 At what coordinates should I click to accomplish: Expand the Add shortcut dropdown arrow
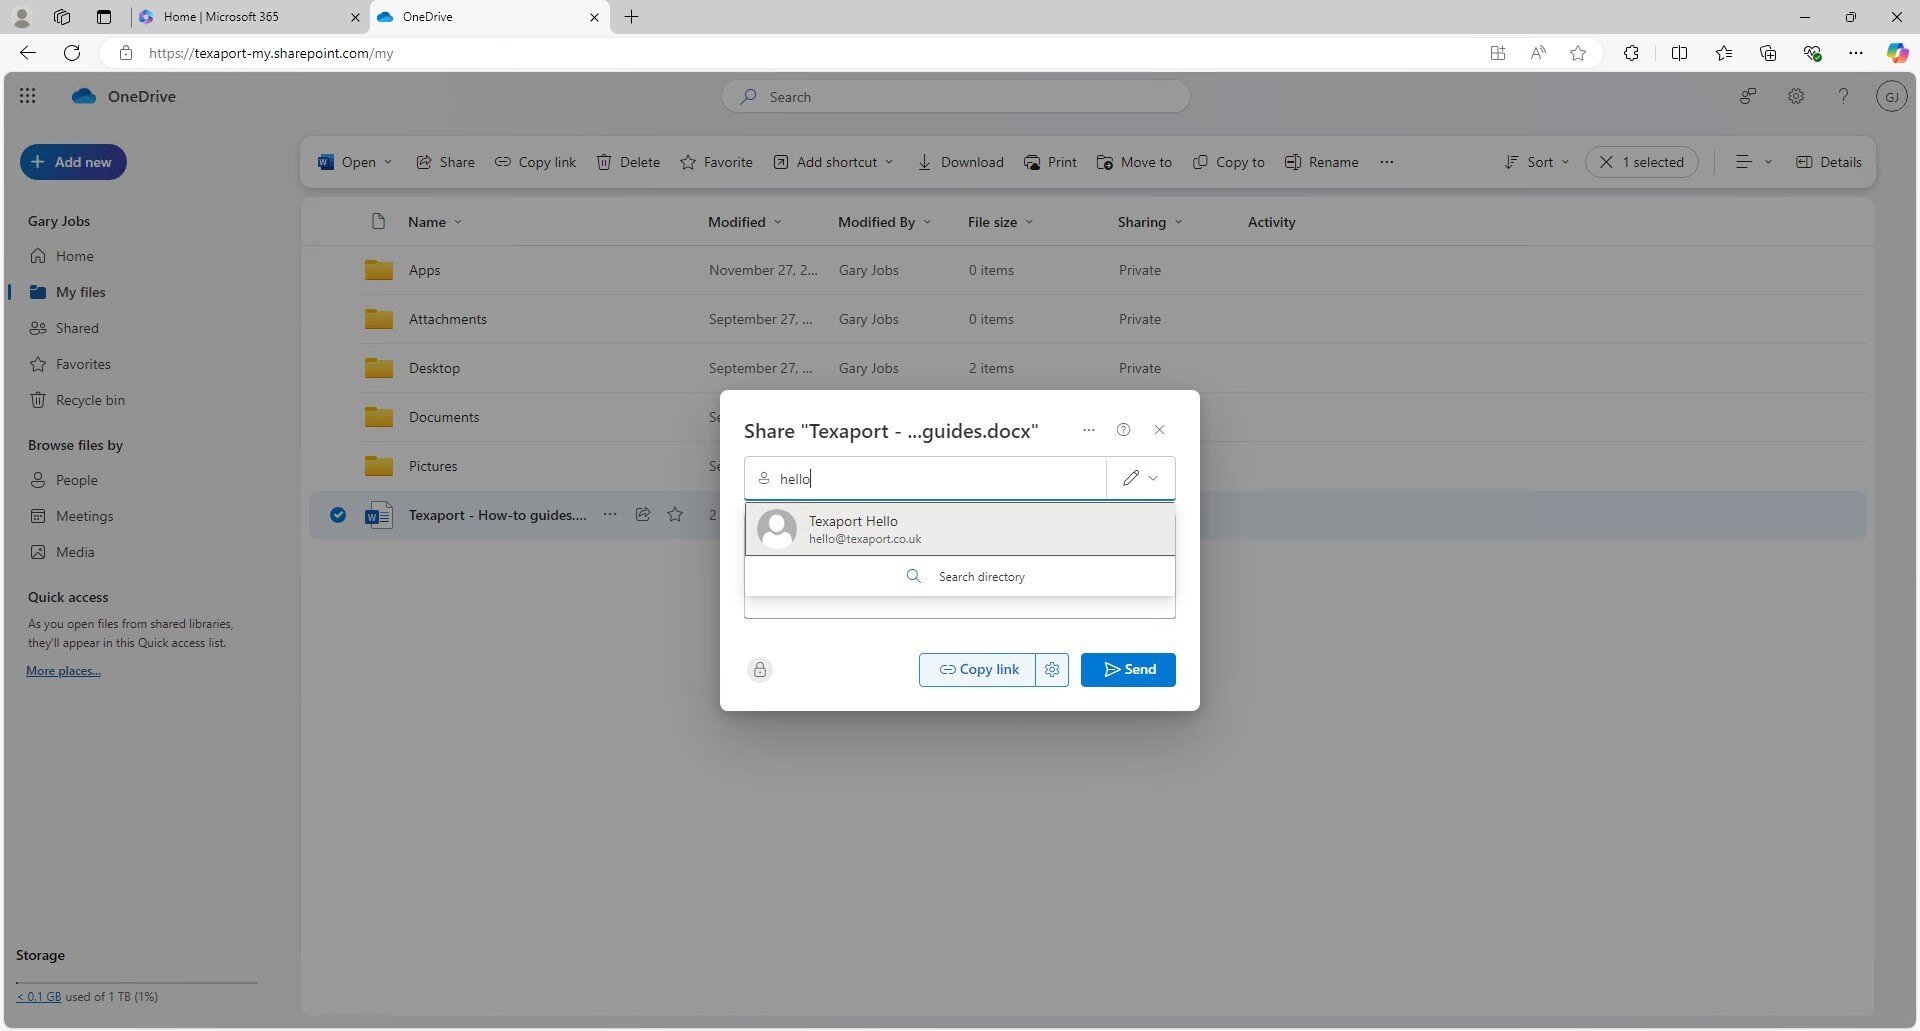[x=888, y=161]
